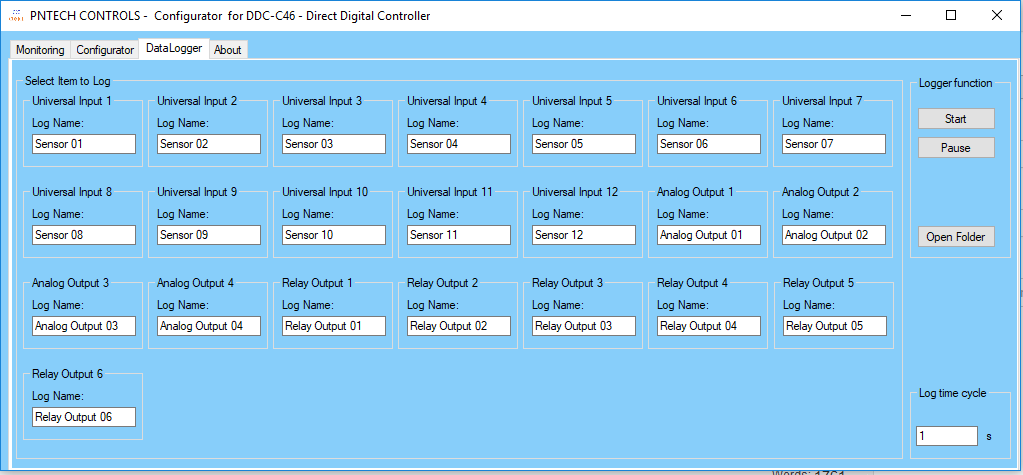Focus the Analog Output 01 name field
The height and width of the screenshot is (475, 1023).
click(x=709, y=235)
